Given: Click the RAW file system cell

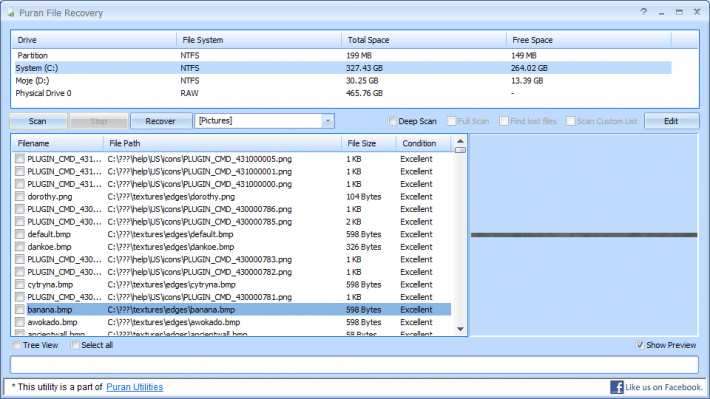Looking at the screenshot, I should (189, 93).
